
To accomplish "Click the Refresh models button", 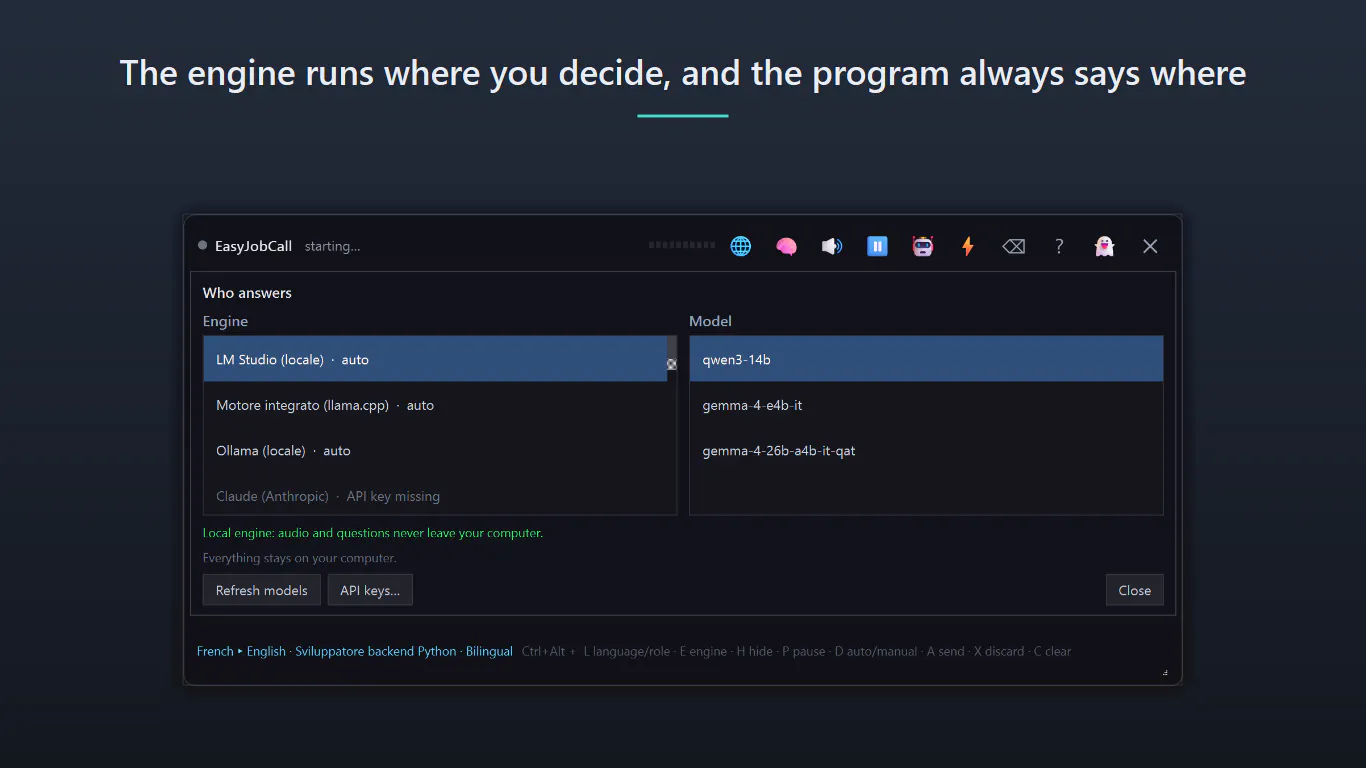I will [x=262, y=590].
